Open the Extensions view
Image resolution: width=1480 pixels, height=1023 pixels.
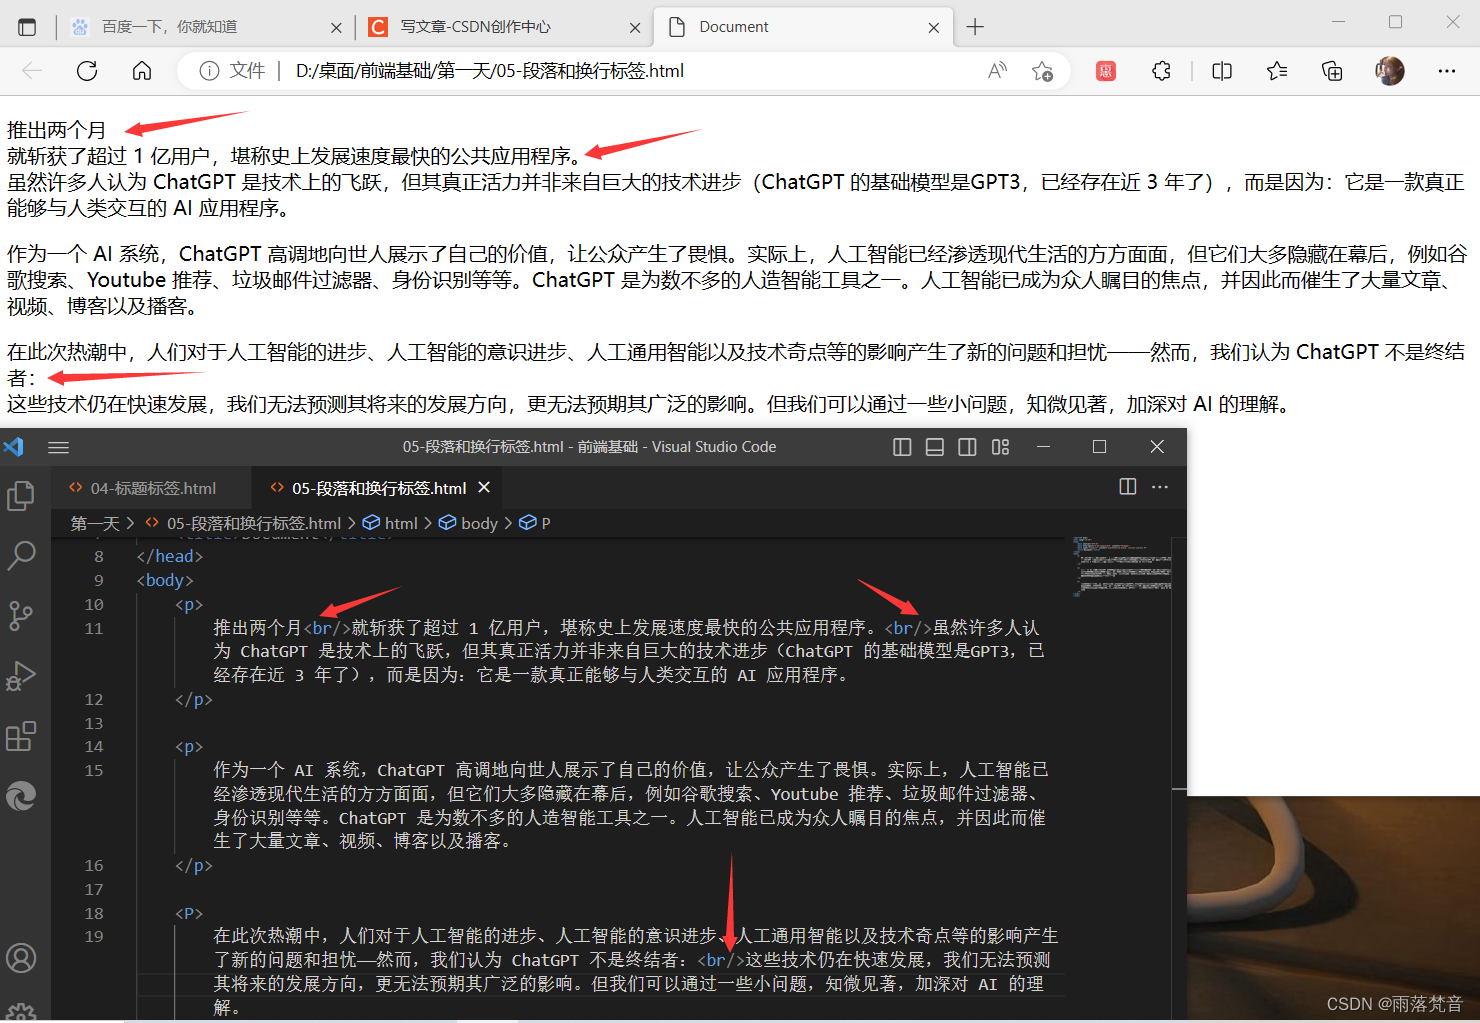(x=21, y=737)
